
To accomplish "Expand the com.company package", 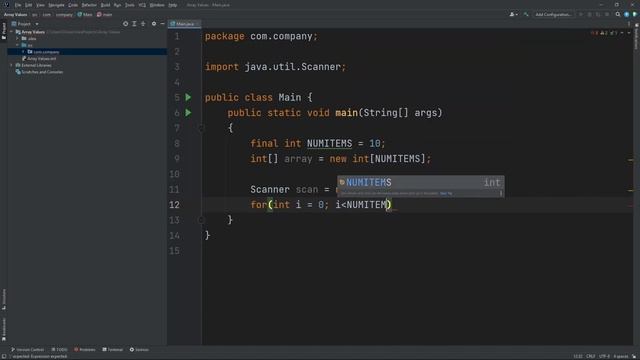I will point(23,52).
